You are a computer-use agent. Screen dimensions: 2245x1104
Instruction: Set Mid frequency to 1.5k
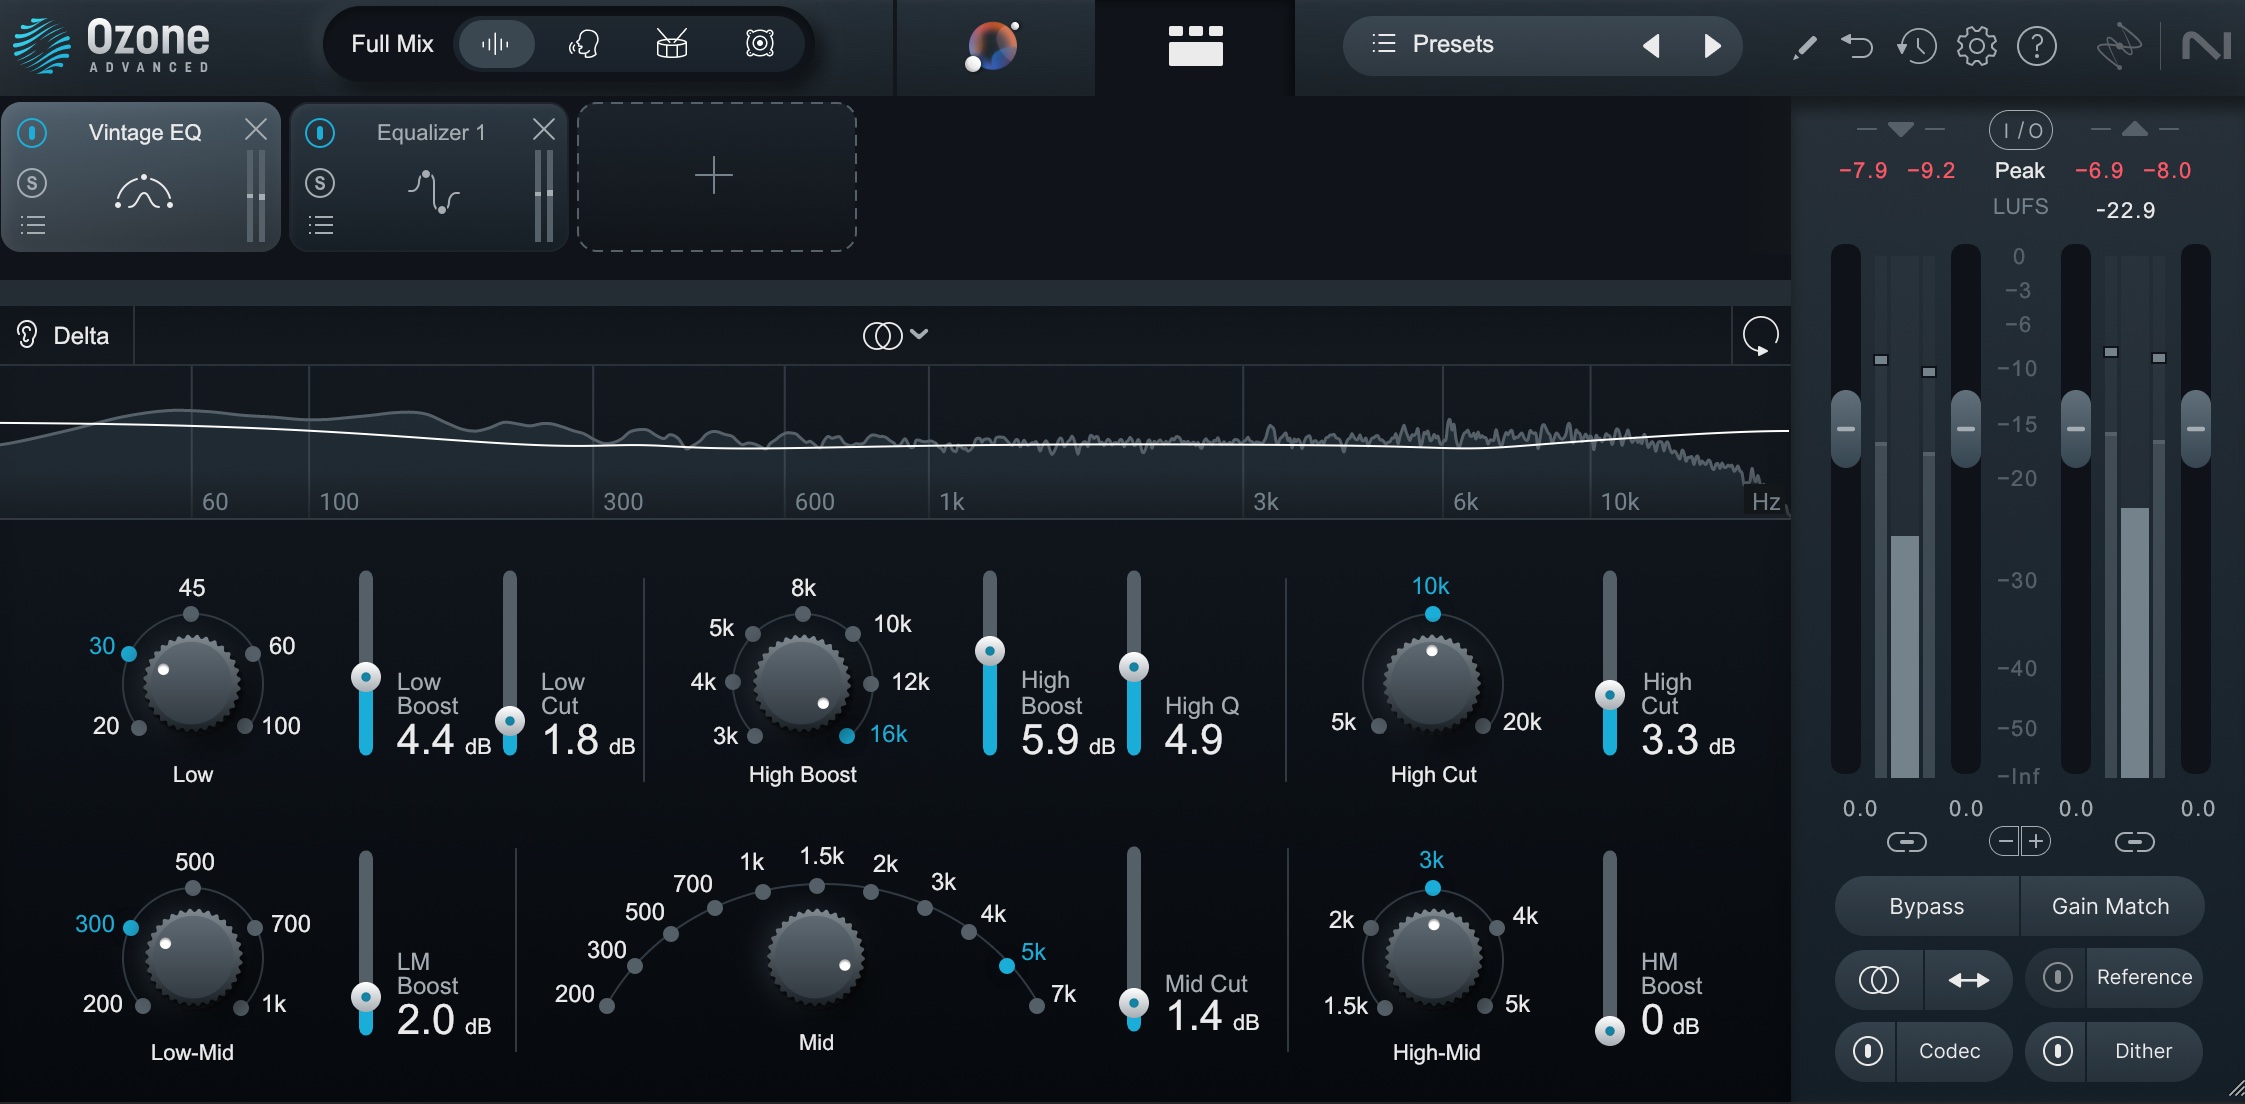coord(817,886)
